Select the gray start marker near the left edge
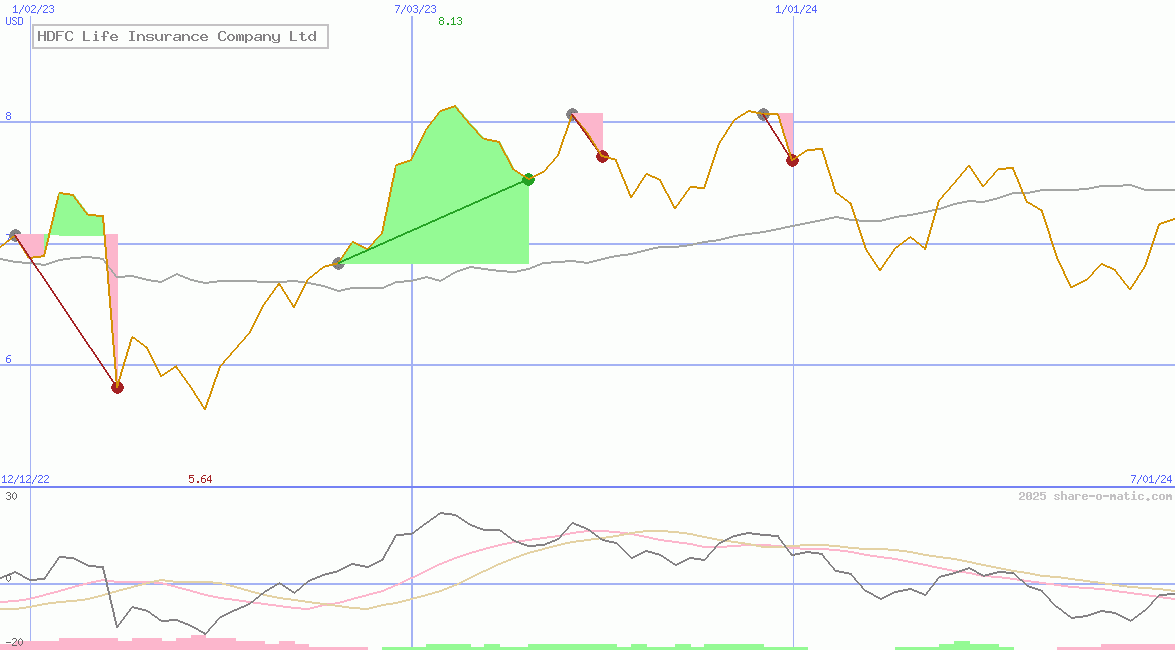 (x=15, y=234)
